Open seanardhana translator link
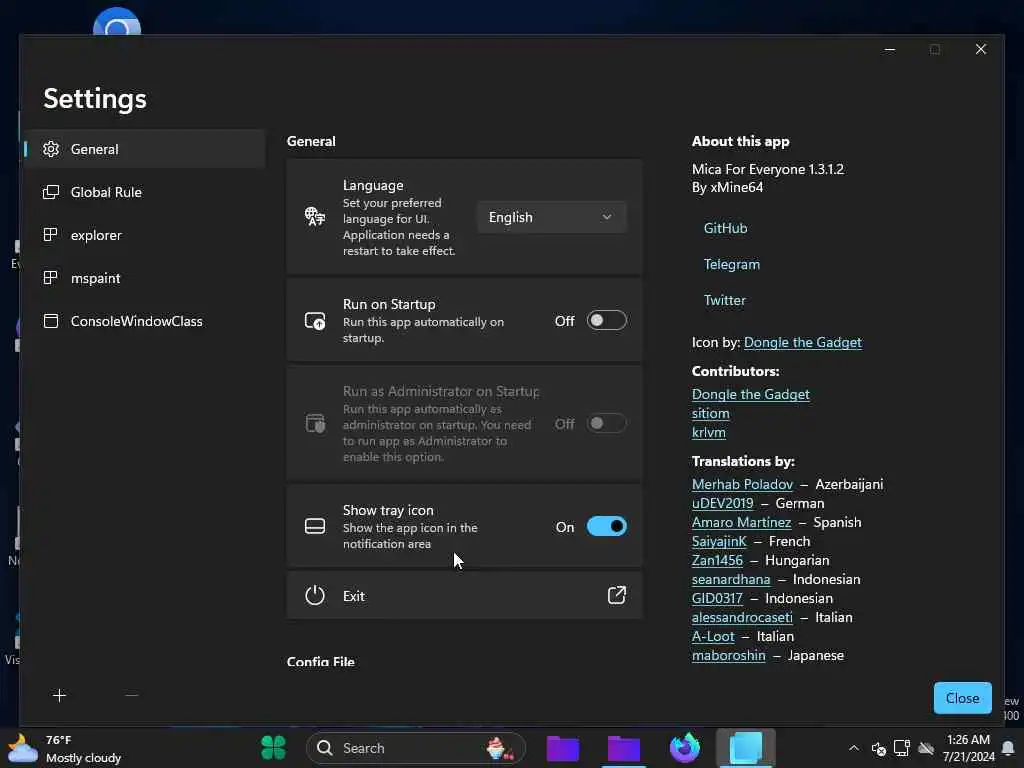The image size is (1024, 768). pos(731,579)
